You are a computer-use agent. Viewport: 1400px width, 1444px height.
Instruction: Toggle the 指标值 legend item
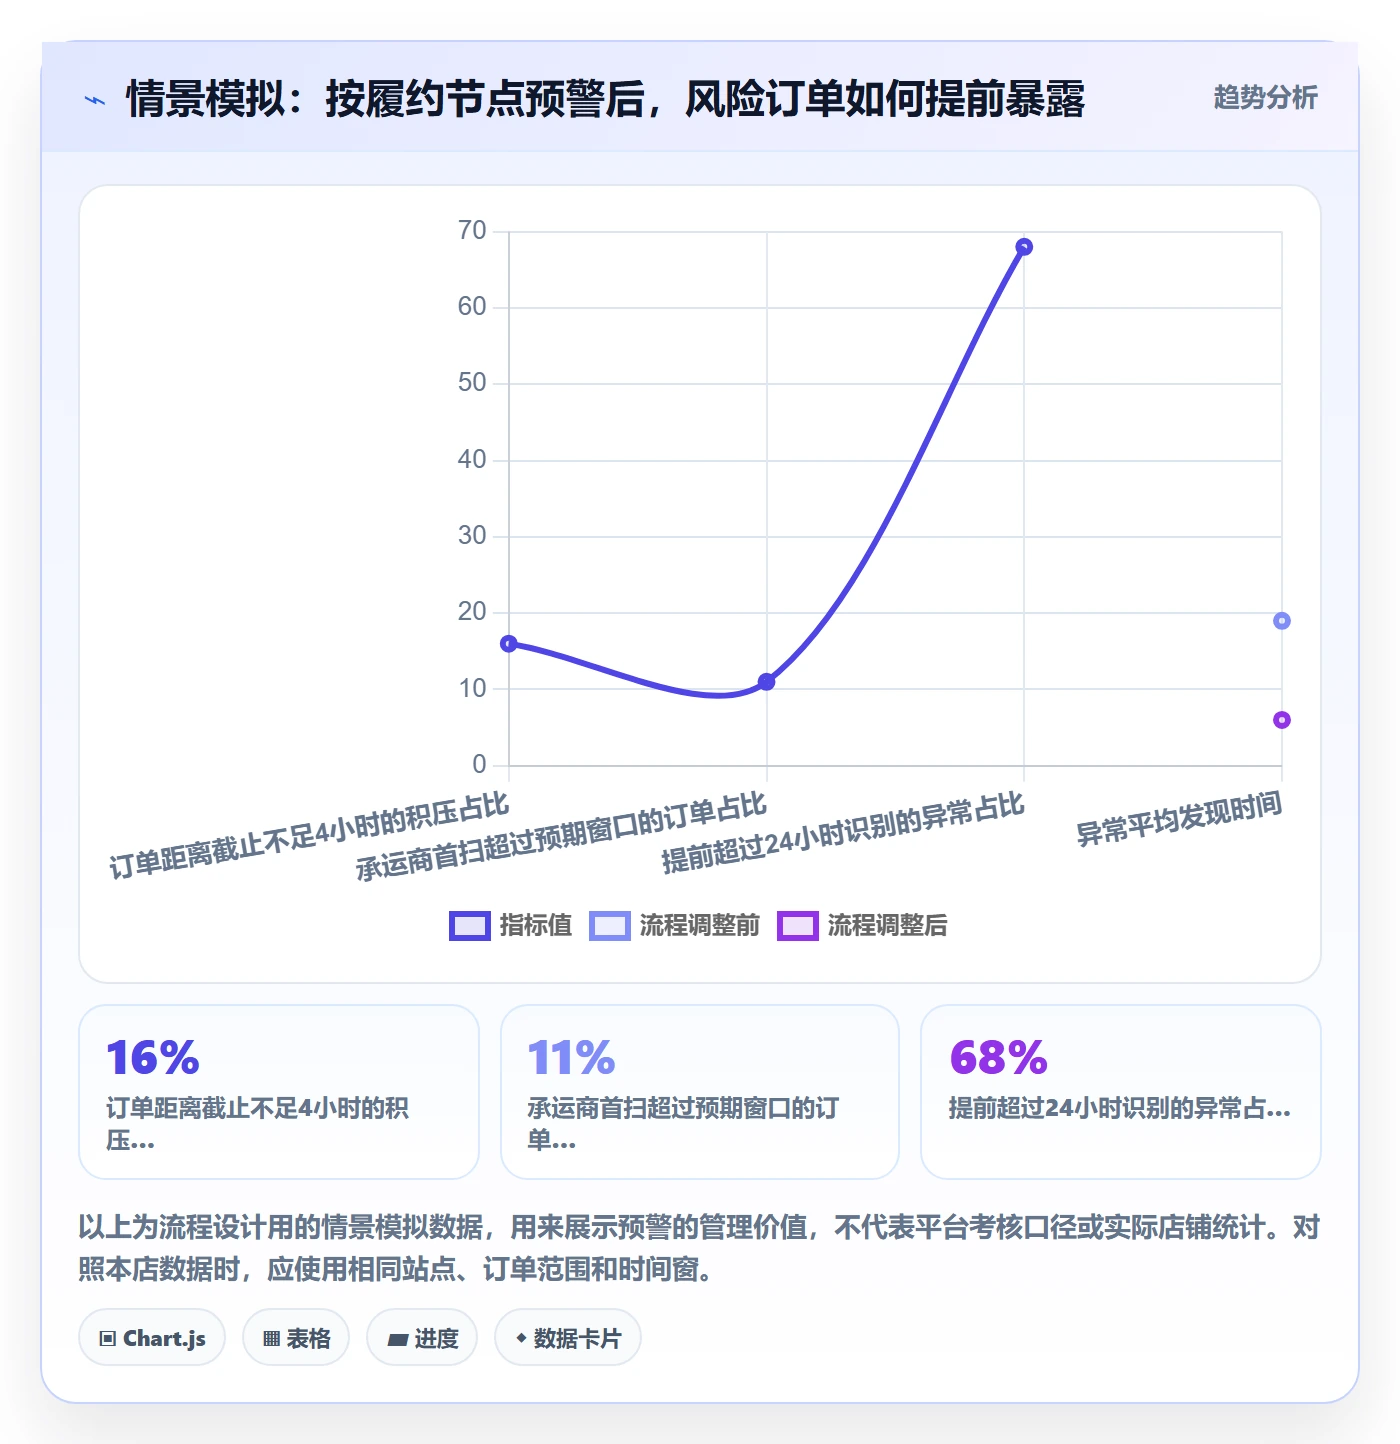click(x=511, y=925)
